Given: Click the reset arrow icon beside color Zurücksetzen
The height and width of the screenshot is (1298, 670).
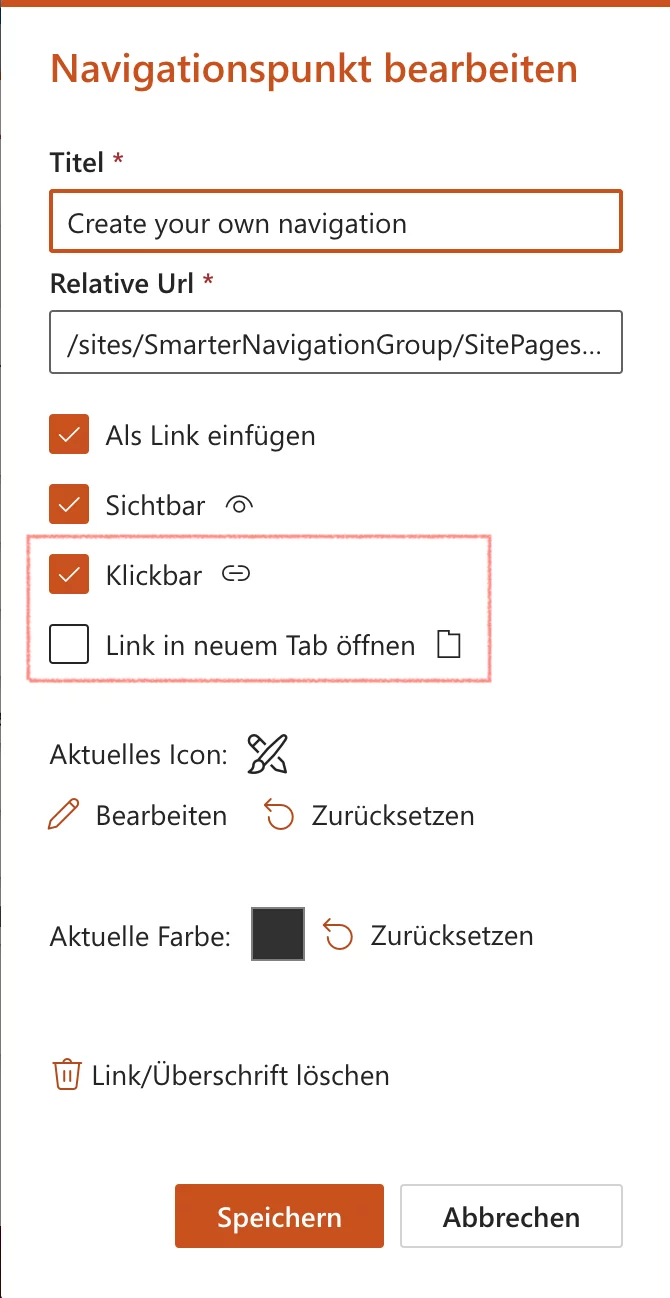Looking at the screenshot, I should click(x=338, y=936).
